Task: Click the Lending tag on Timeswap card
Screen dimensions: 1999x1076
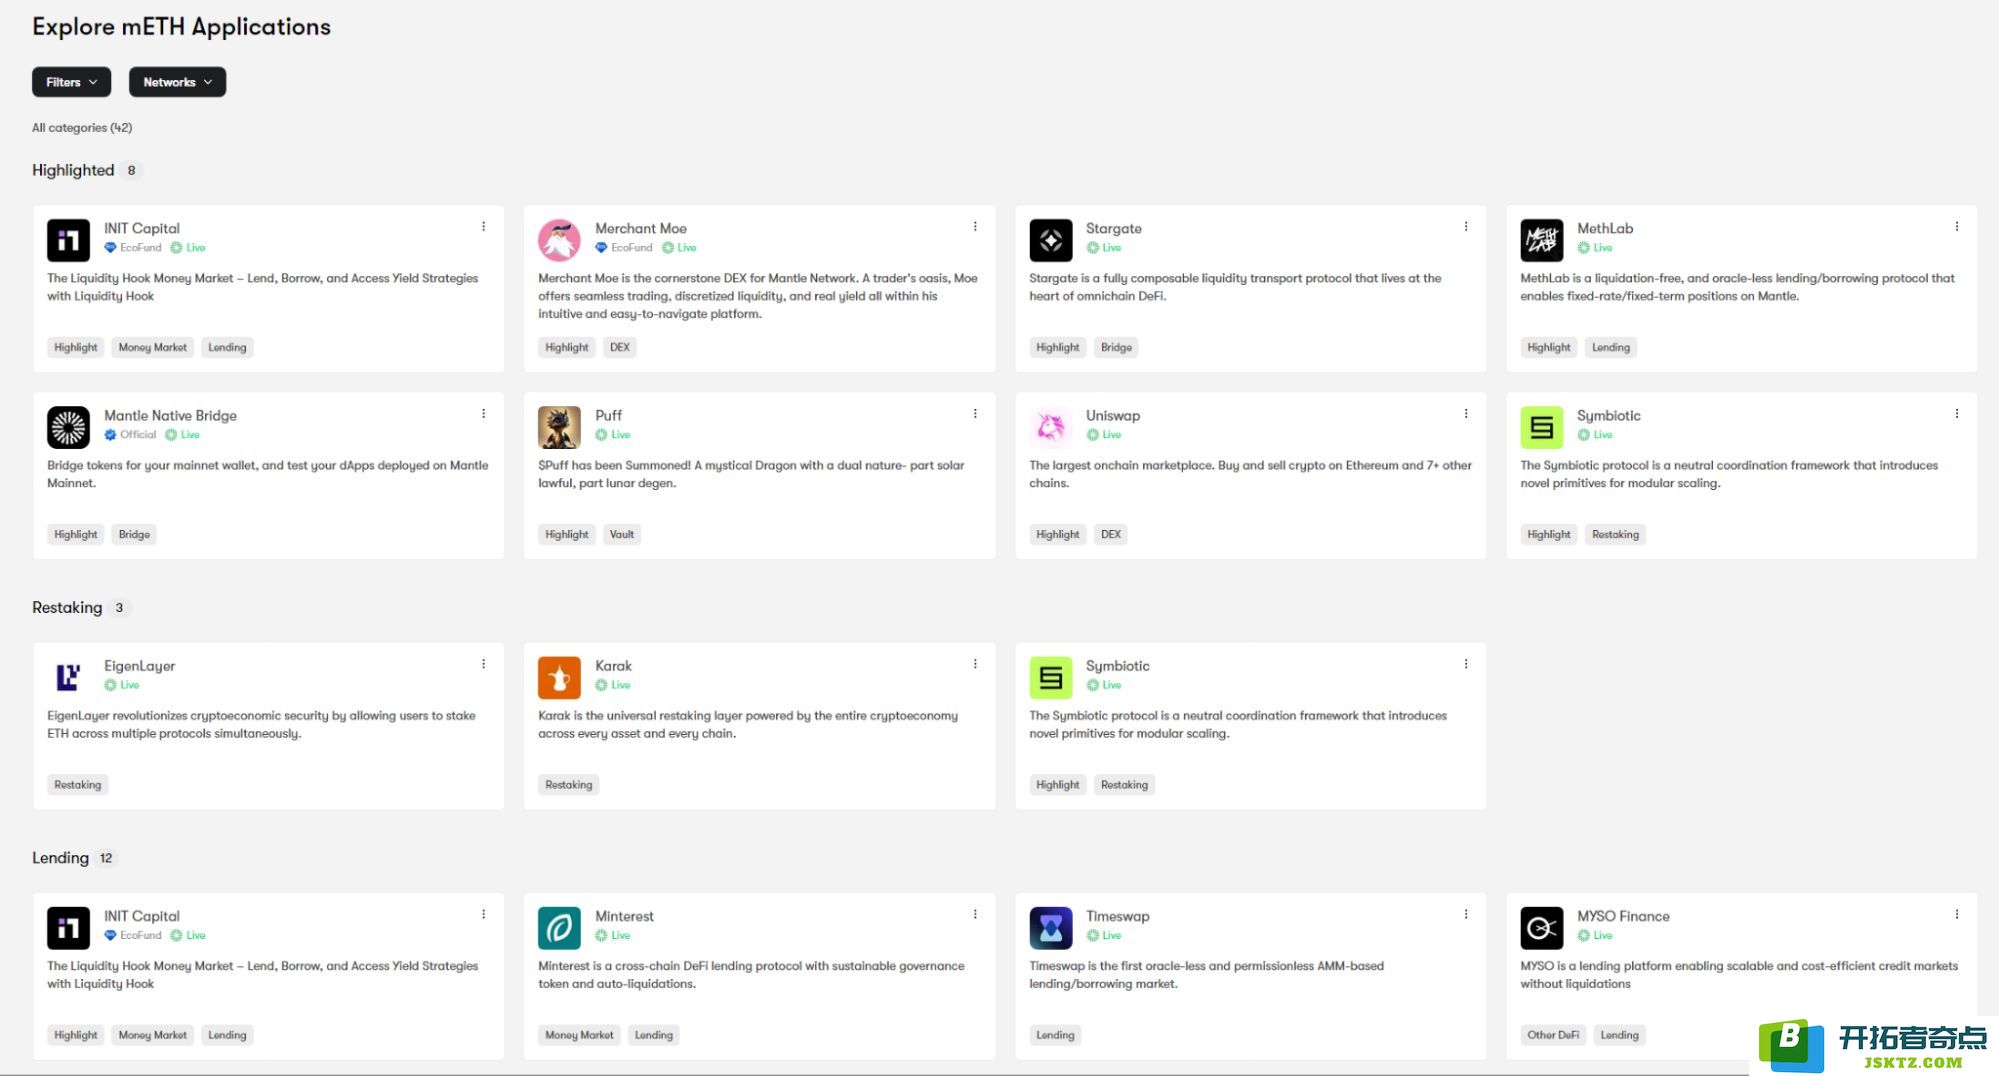Action: pyautogui.click(x=1055, y=1035)
